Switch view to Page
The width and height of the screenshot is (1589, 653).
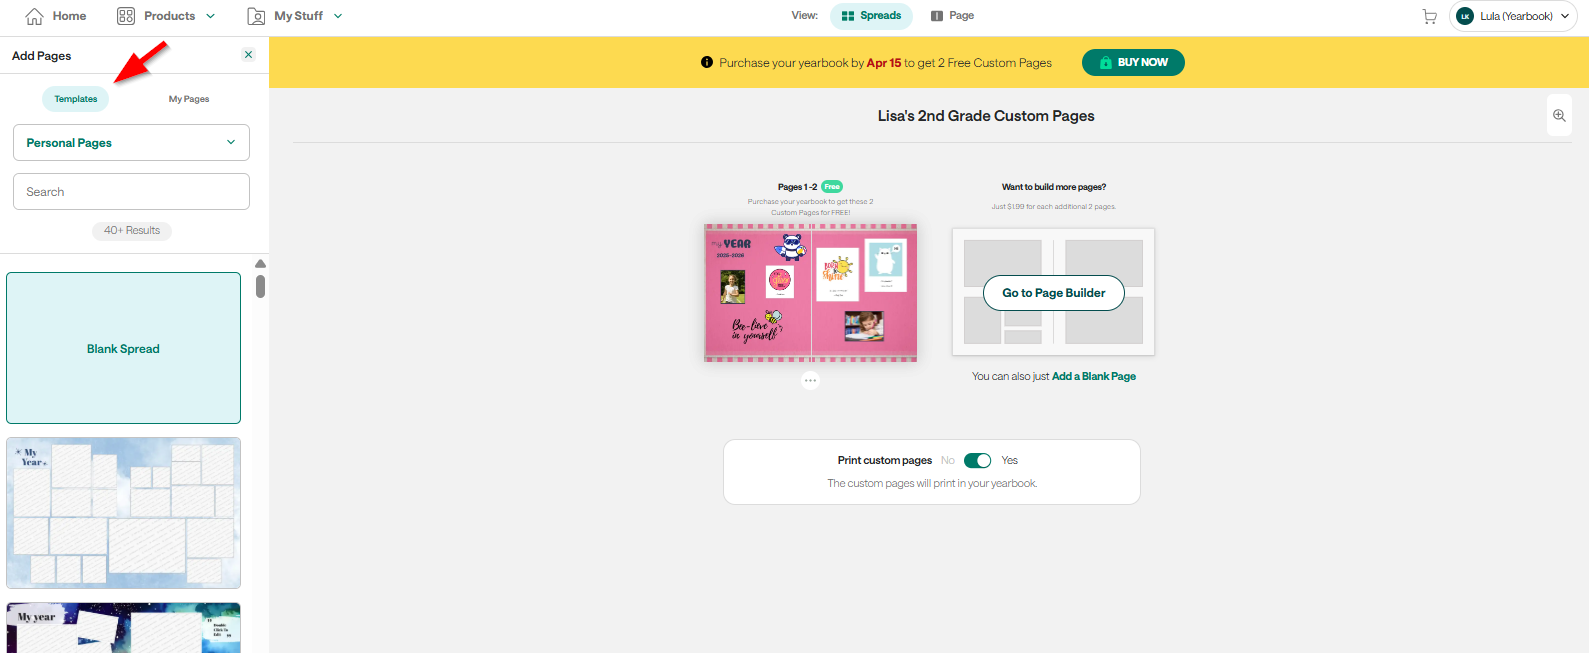(952, 15)
